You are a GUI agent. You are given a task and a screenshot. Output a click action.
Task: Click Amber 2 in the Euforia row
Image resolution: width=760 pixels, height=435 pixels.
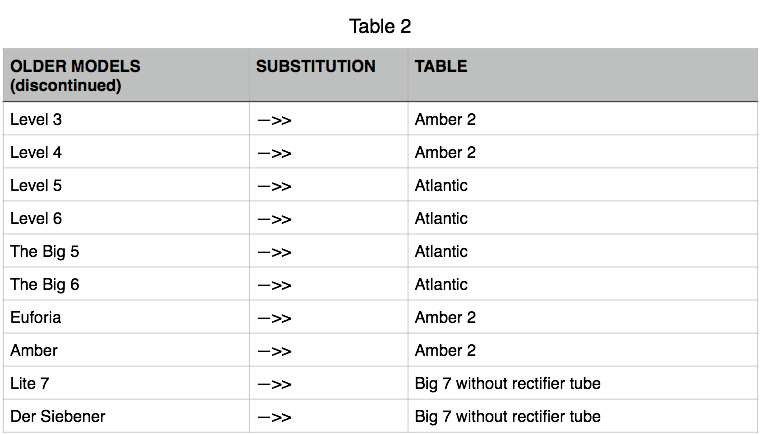[x=445, y=317]
